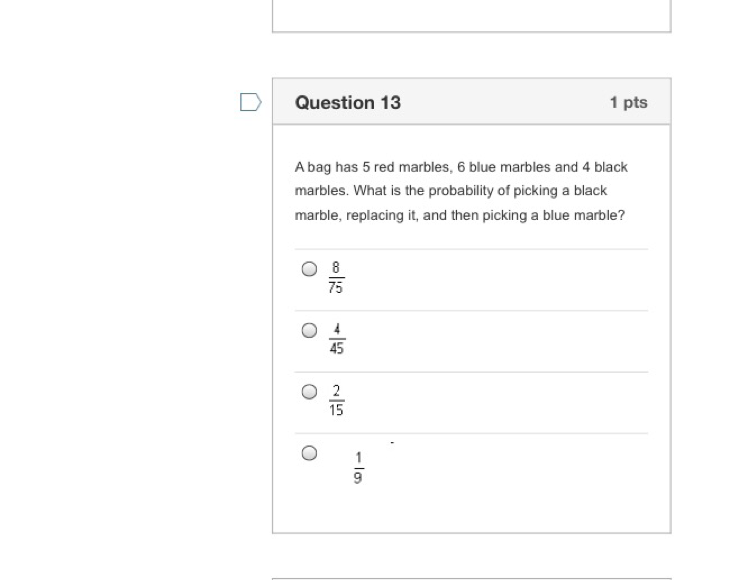Screen dimensions: 748x580
Task: Choose the 4/45 radio button
Action: [310, 330]
